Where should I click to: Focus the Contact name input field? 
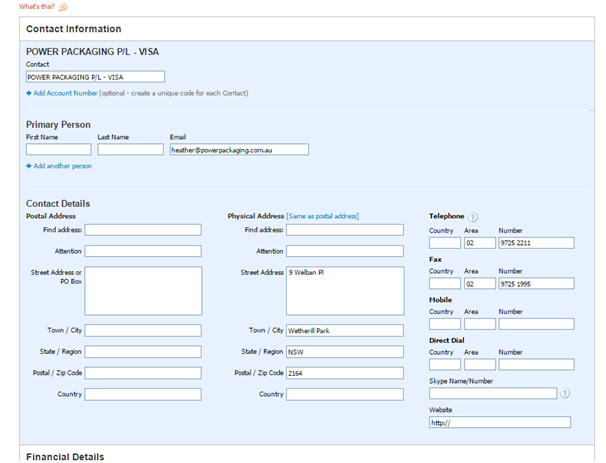click(x=95, y=76)
